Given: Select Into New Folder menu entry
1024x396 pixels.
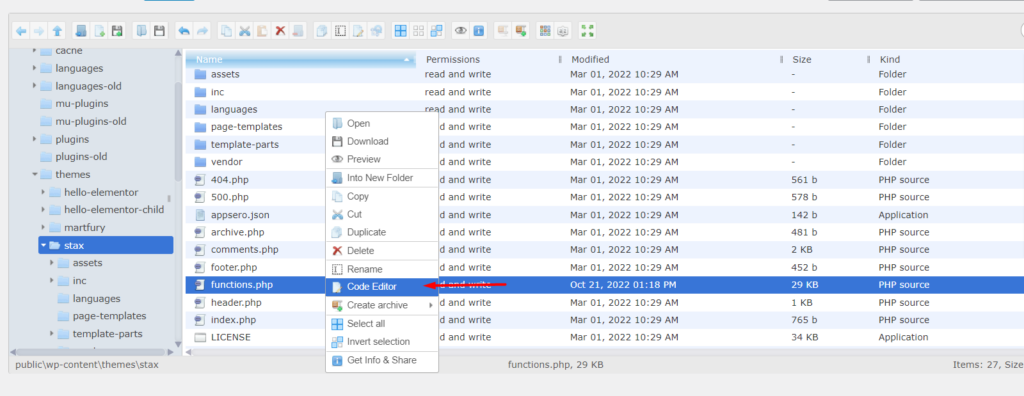Looking at the screenshot, I should [381, 178].
